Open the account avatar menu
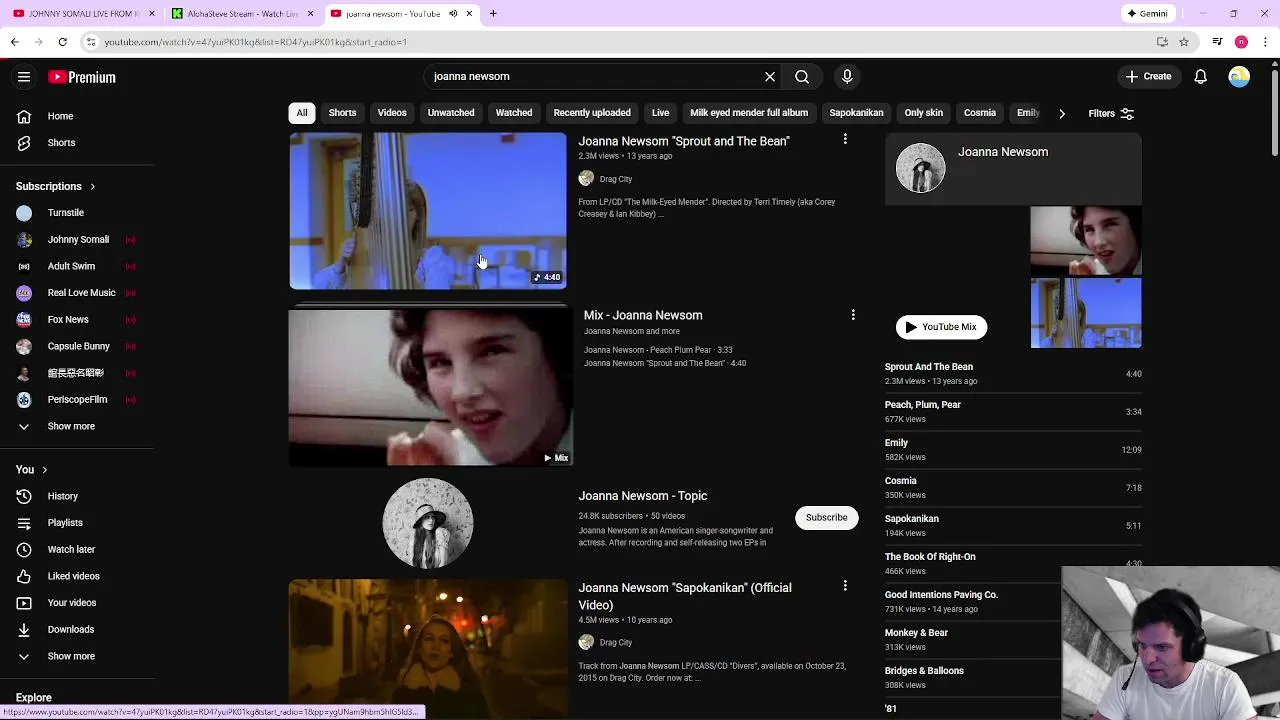This screenshot has height=720, width=1280. 1239,76
